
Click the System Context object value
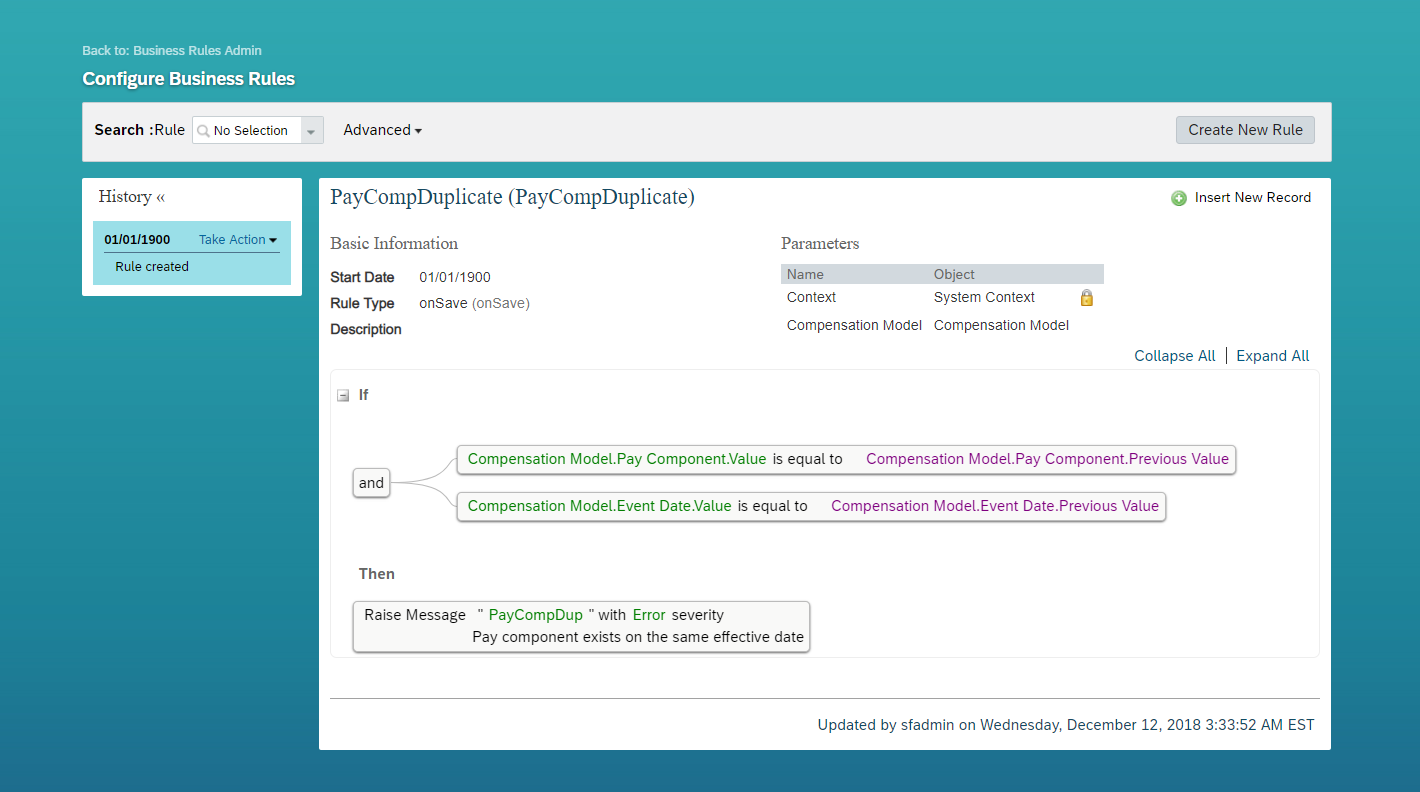(984, 297)
